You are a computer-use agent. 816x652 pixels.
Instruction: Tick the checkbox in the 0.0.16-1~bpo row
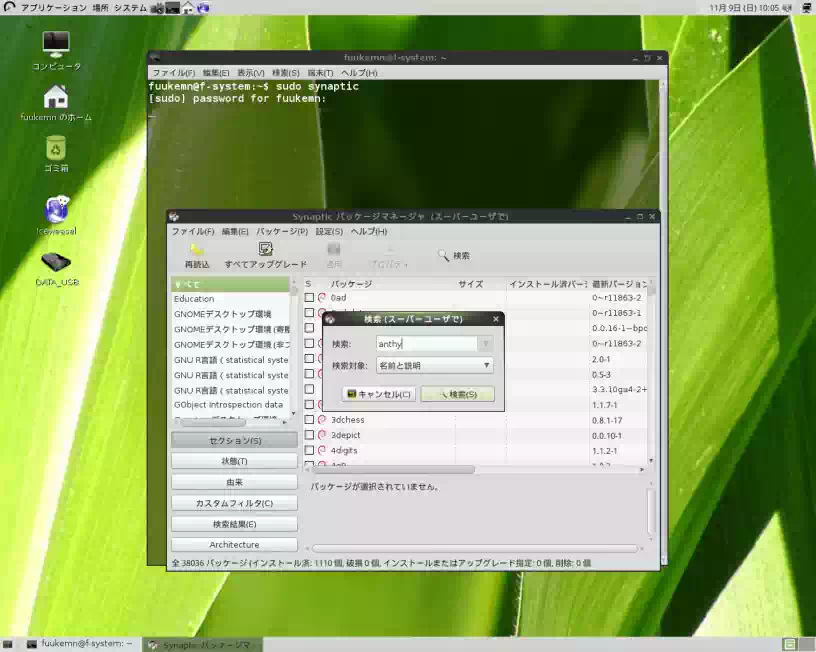pyautogui.click(x=309, y=328)
